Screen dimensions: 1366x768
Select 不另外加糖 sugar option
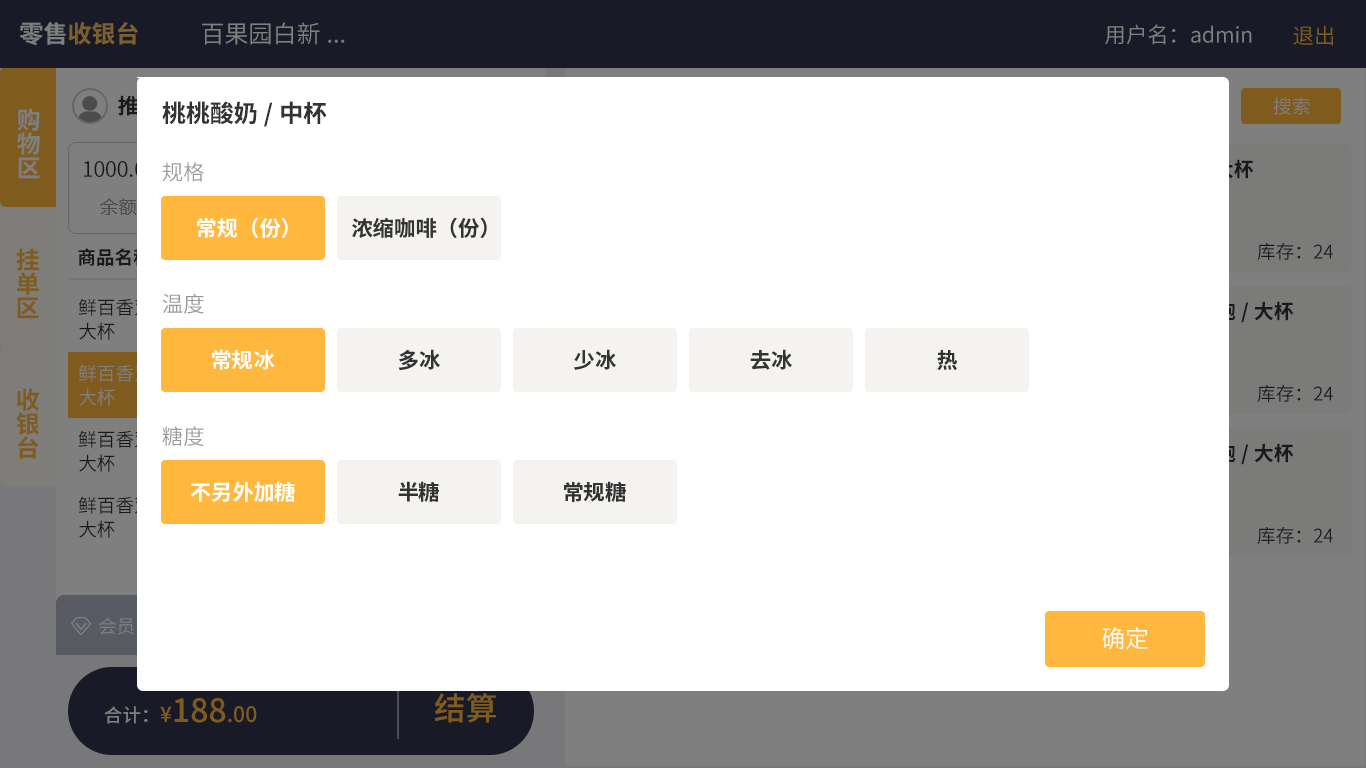coord(243,492)
